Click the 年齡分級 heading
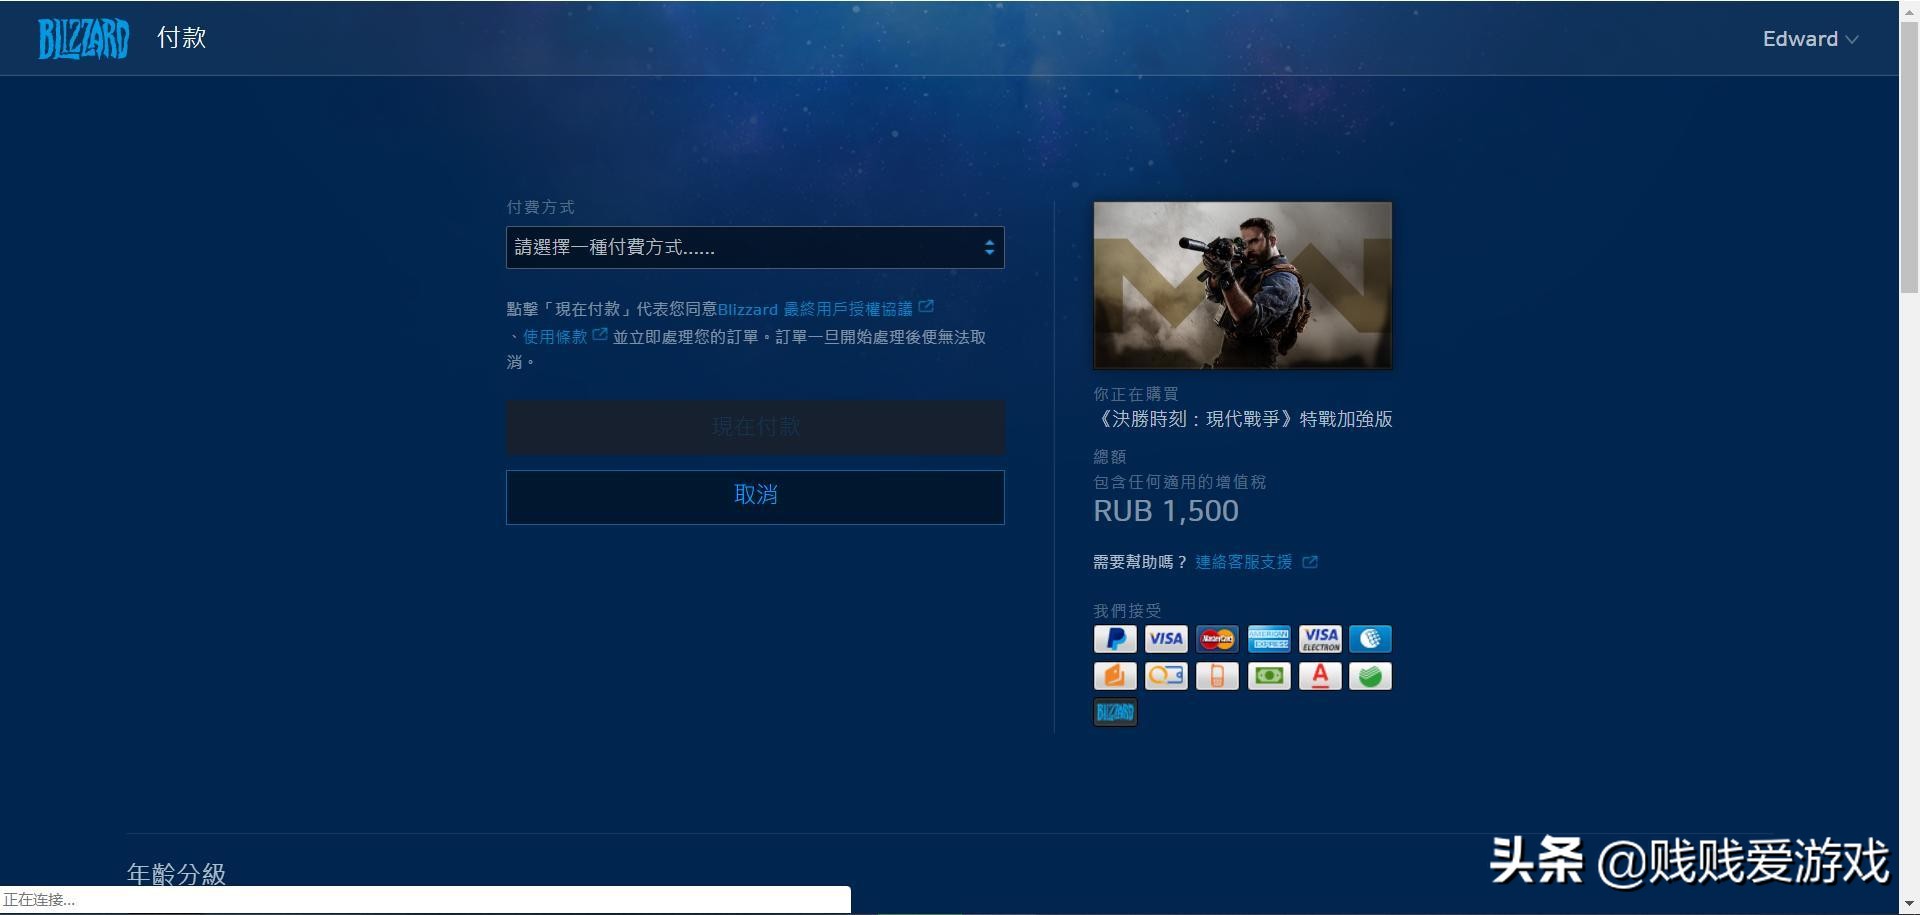The height and width of the screenshot is (915, 1920). coord(176,874)
